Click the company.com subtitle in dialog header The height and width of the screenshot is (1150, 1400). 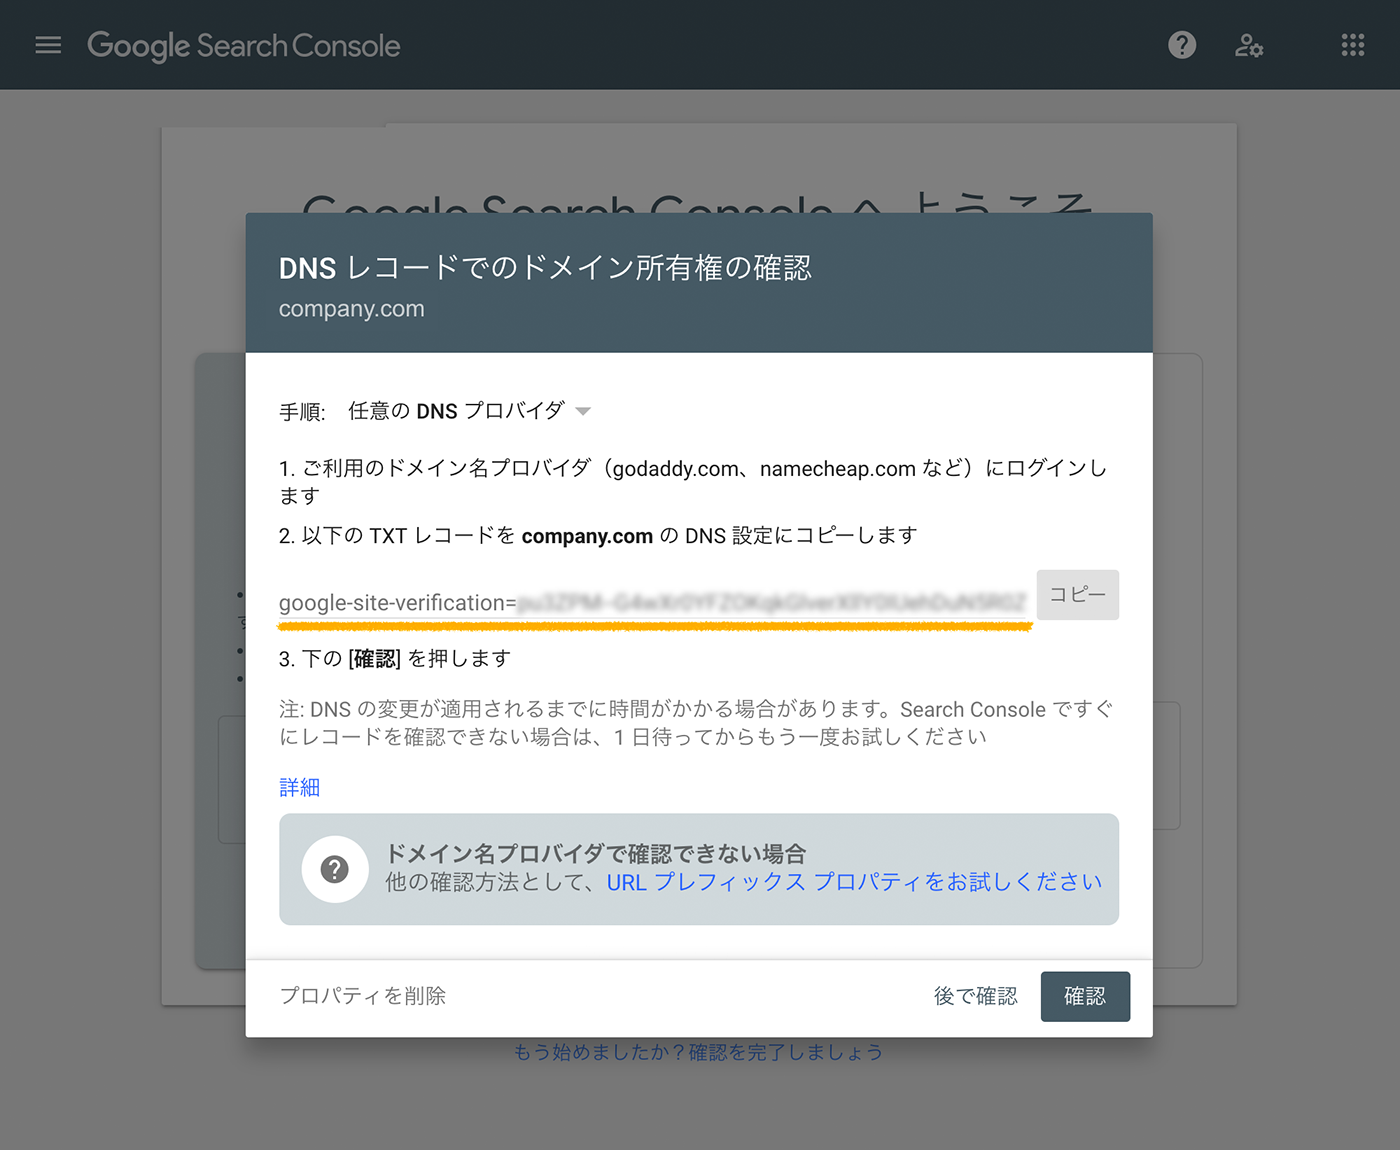pyautogui.click(x=352, y=309)
